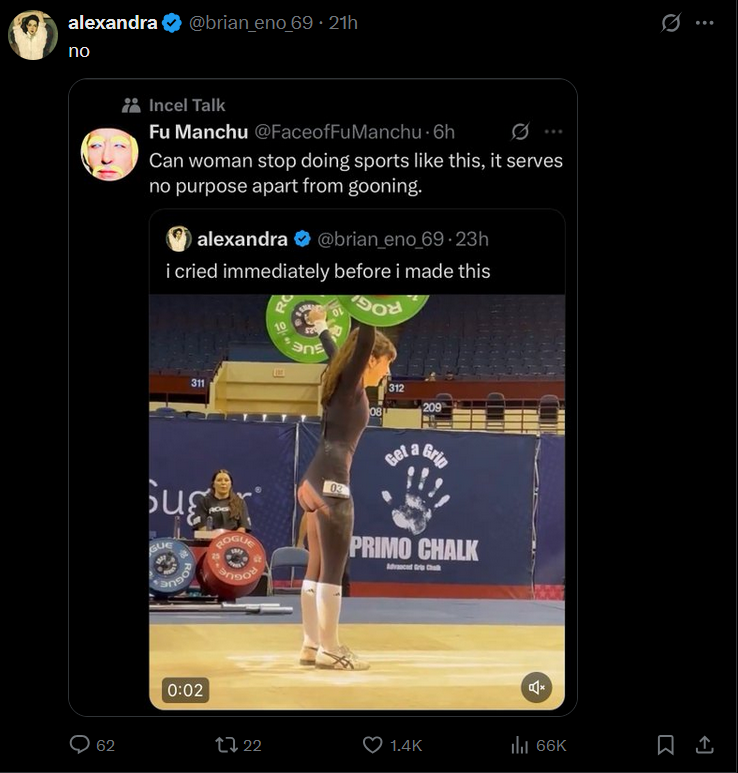The image size is (738, 773).
Task: Play the weightlifting video
Action: (357, 501)
